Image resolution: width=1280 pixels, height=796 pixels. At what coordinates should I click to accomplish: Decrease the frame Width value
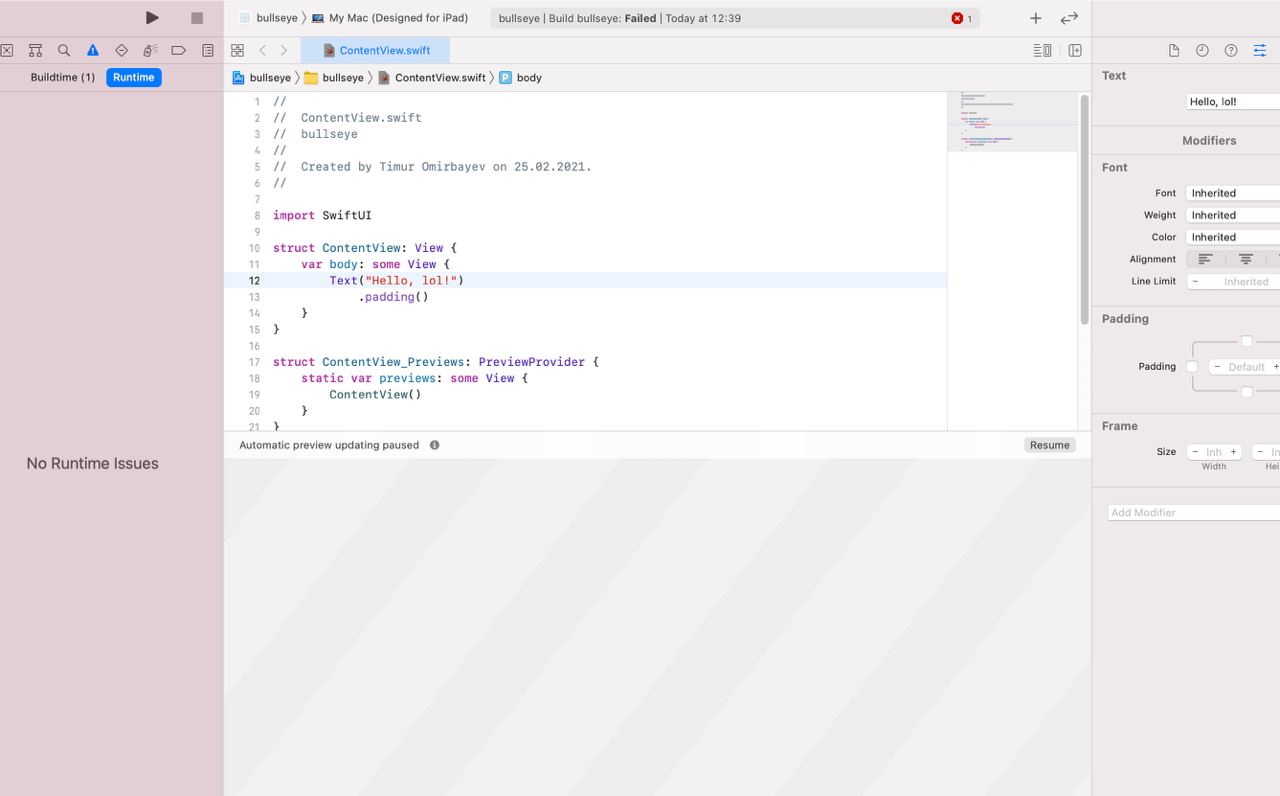coord(1195,452)
